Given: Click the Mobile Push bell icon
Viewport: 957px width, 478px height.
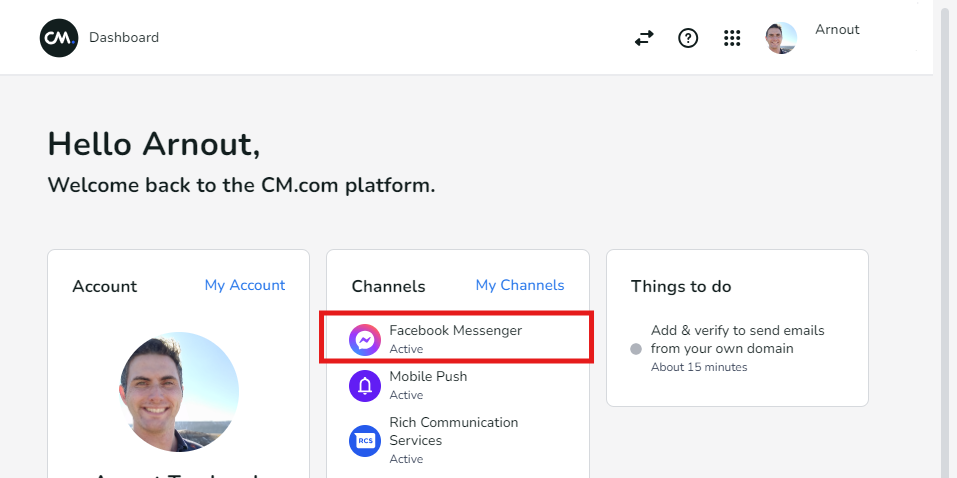Looking at the screenshot, I should pos(365,385).
